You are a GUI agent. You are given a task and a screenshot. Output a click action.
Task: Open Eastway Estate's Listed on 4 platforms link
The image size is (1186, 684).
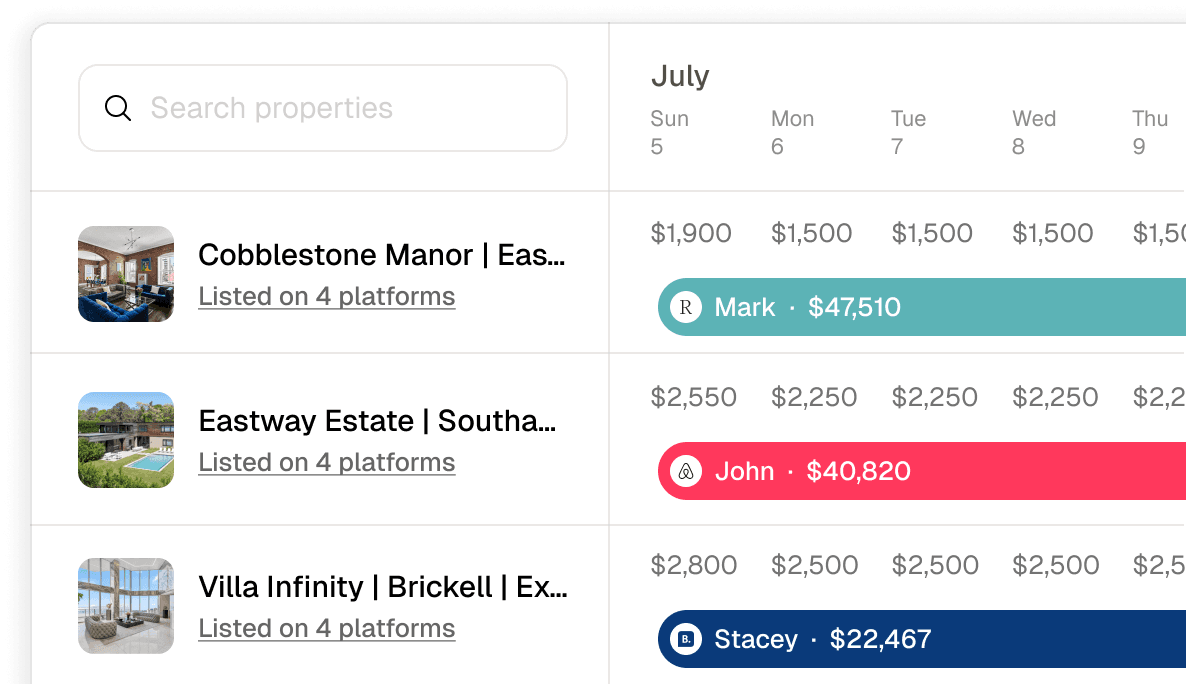(x=327, y=462)
